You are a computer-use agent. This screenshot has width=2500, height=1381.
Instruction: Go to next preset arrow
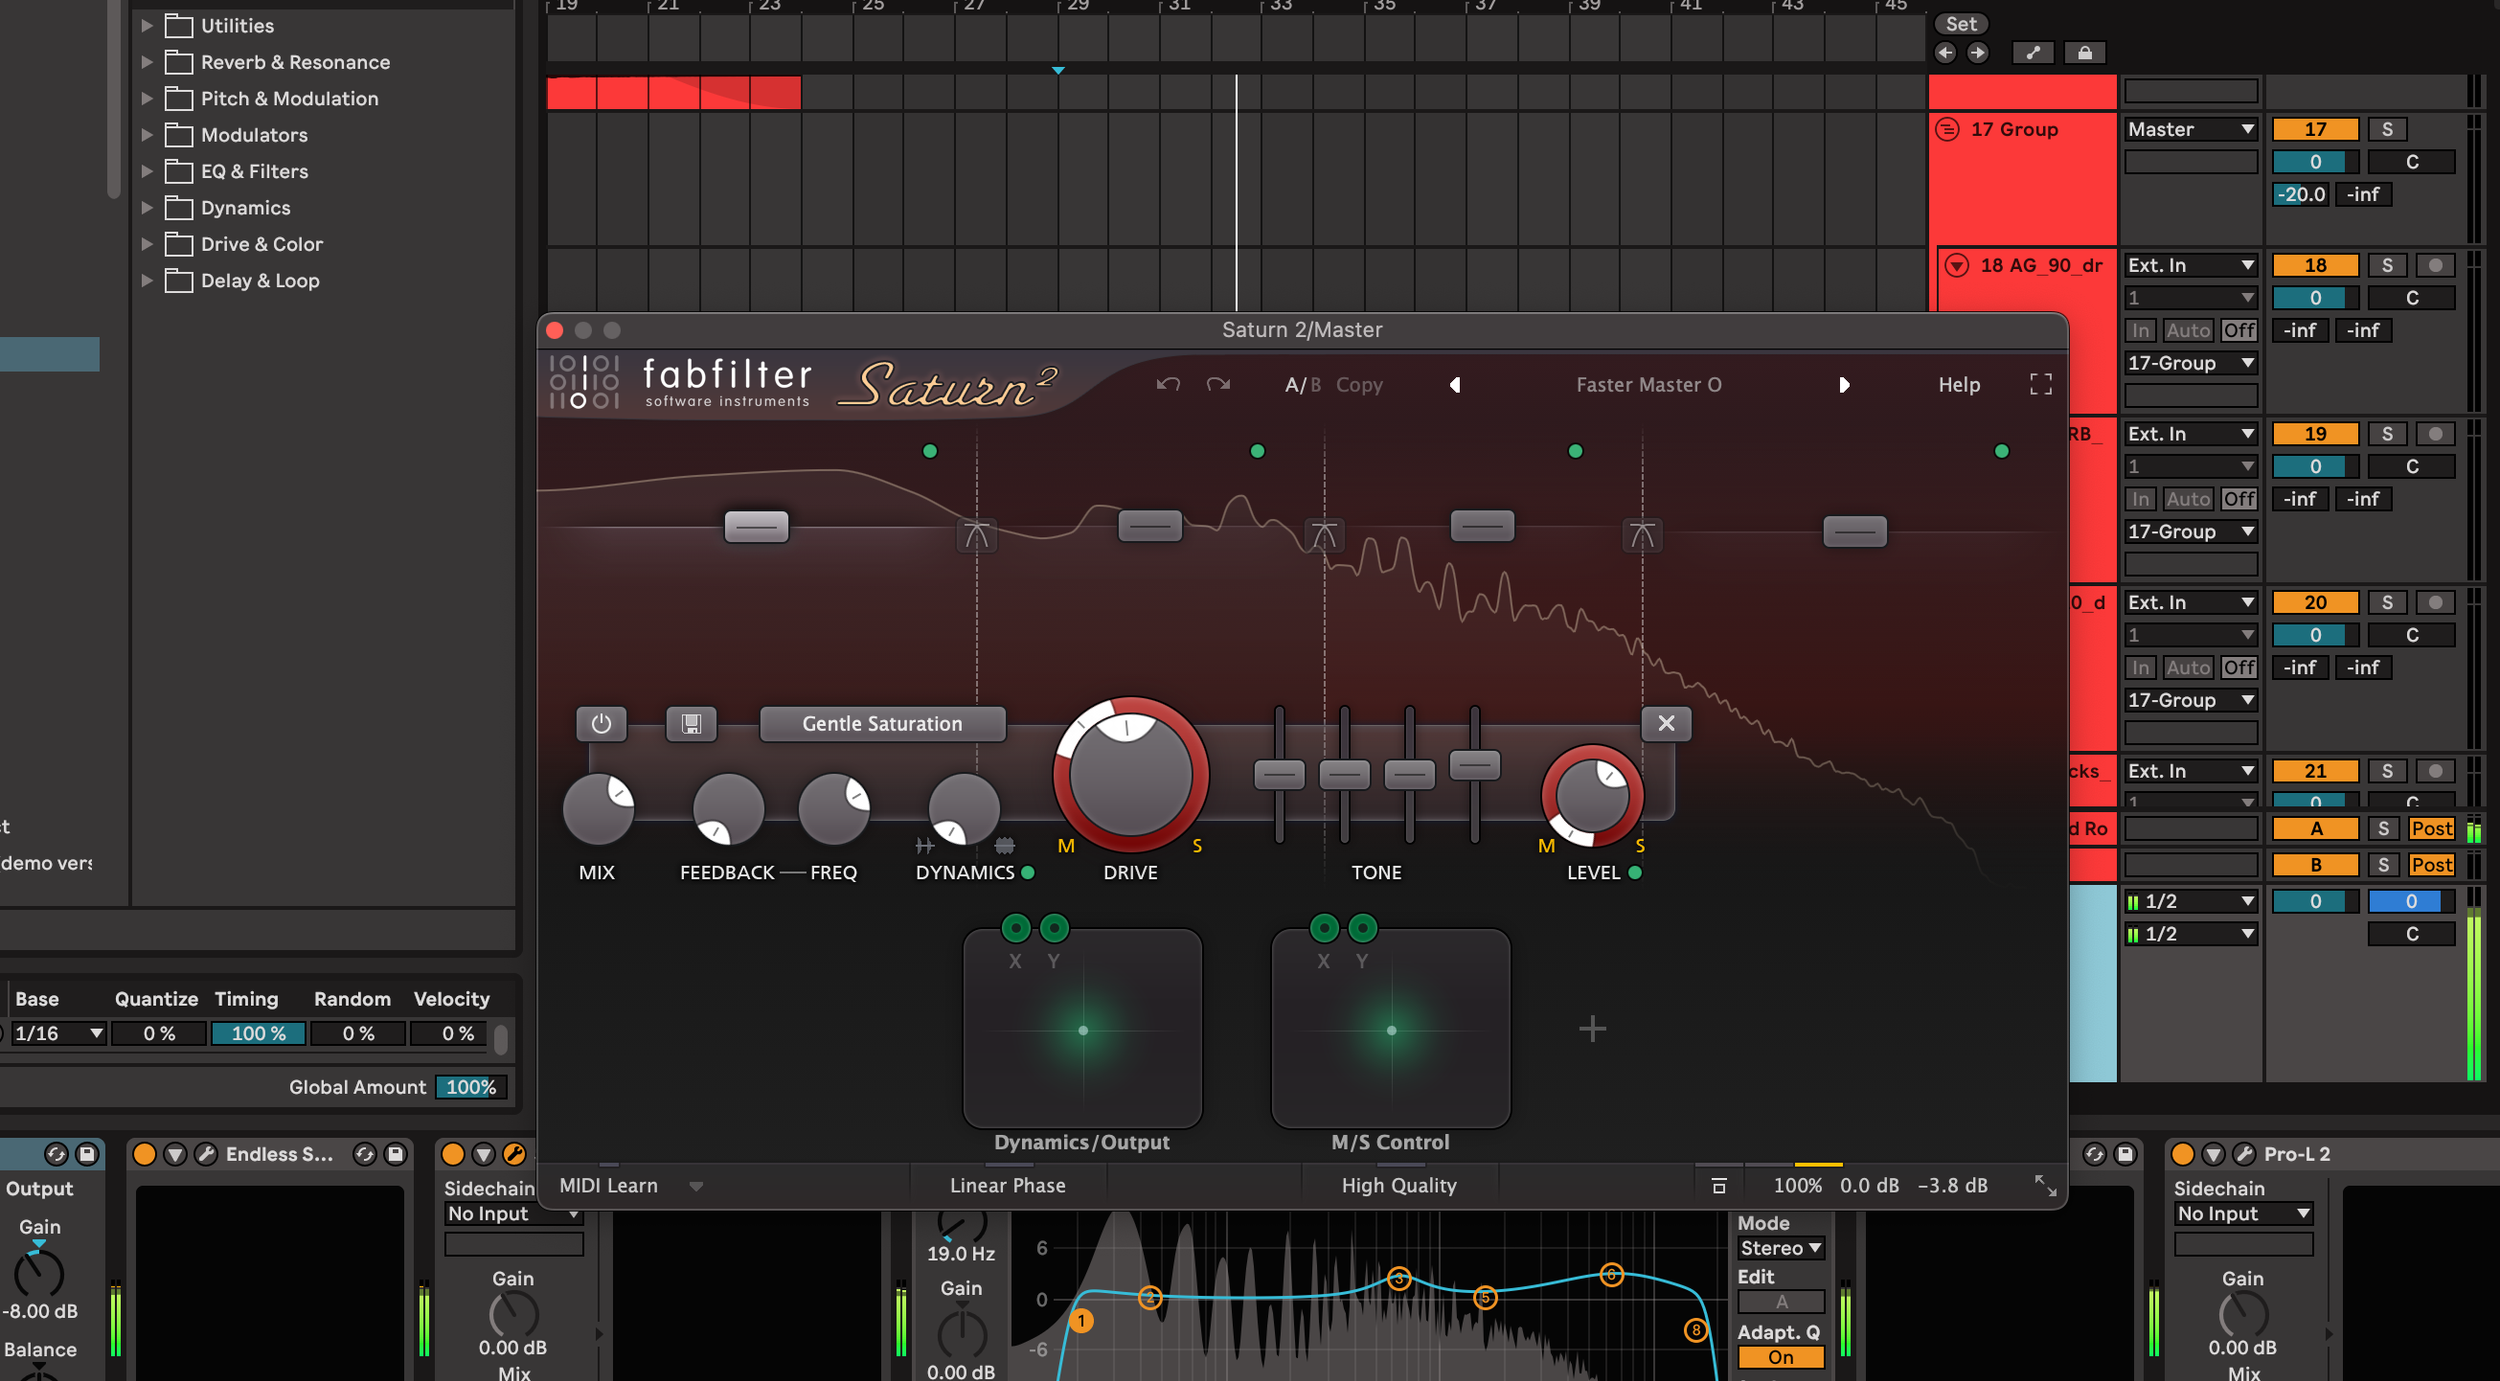click(x=1843, y=385)
